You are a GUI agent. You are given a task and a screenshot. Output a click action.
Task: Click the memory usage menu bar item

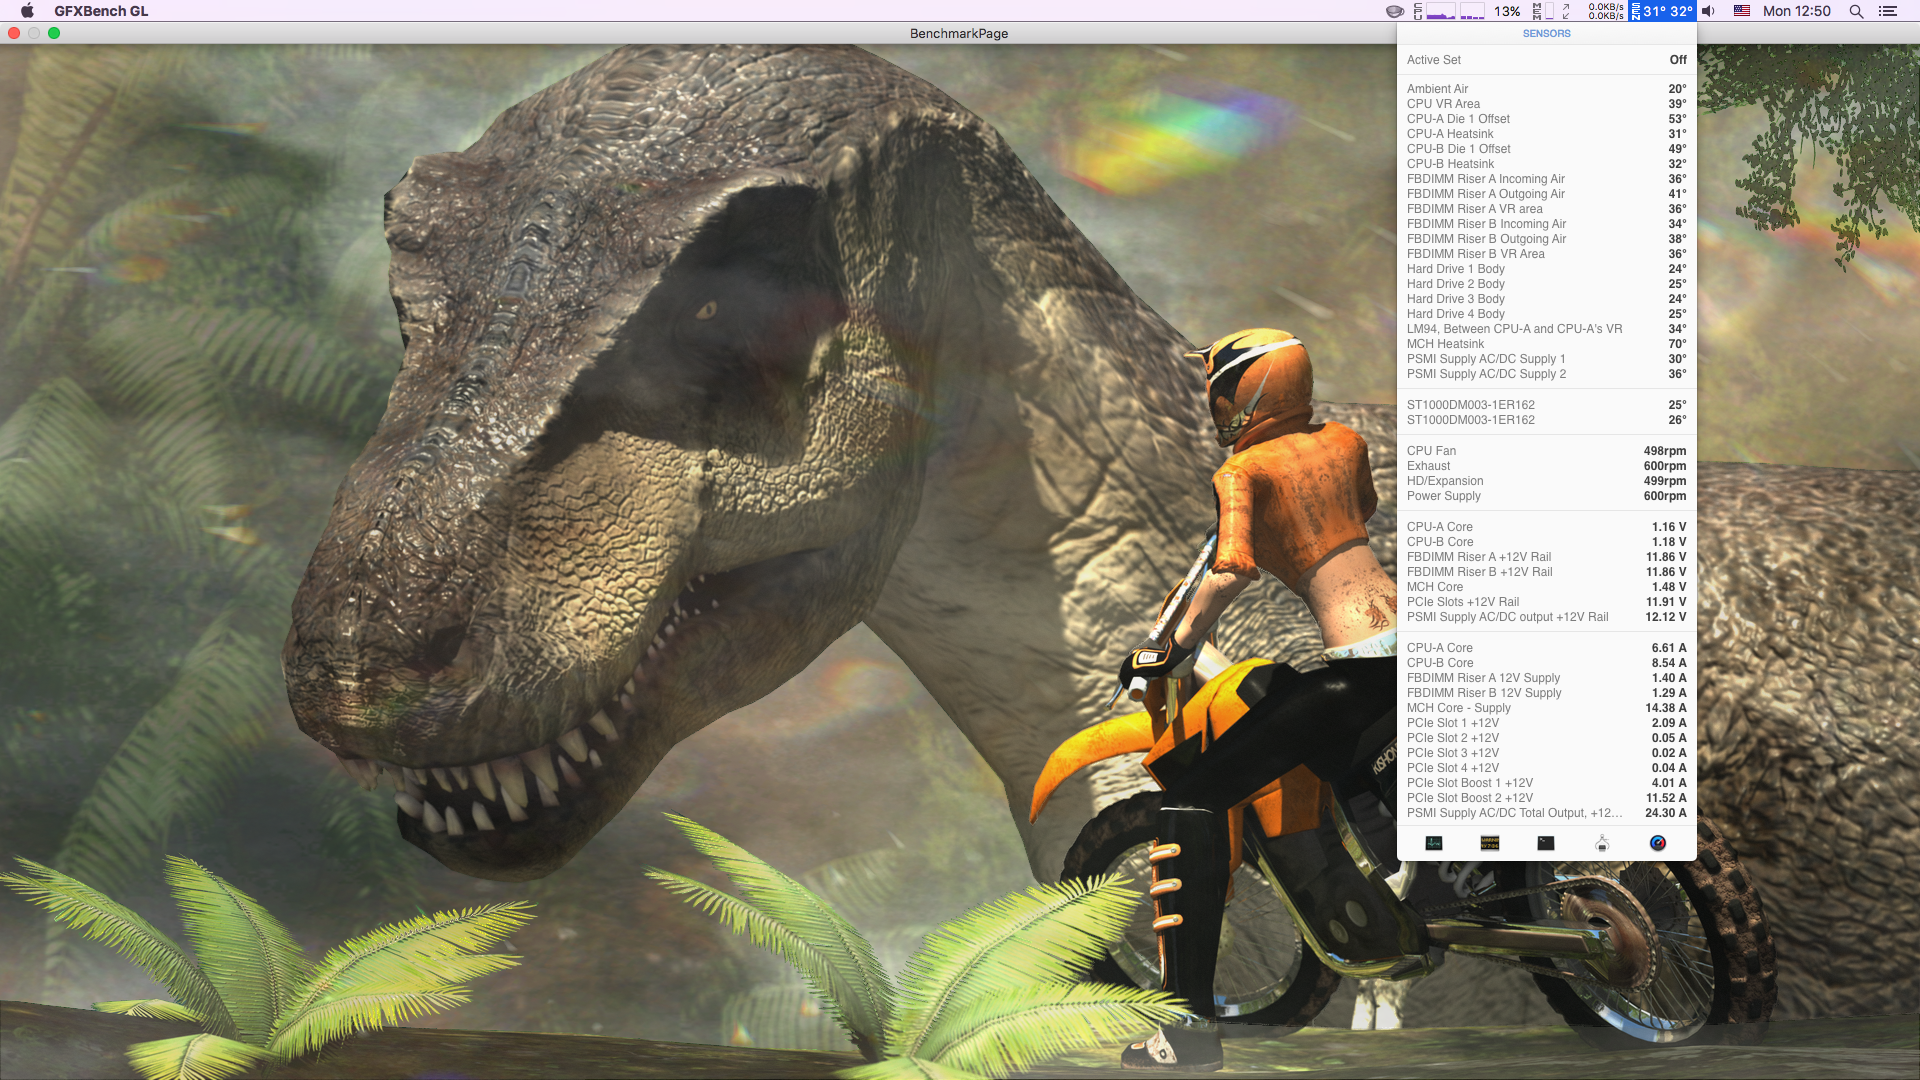(x=1544, y=11)
